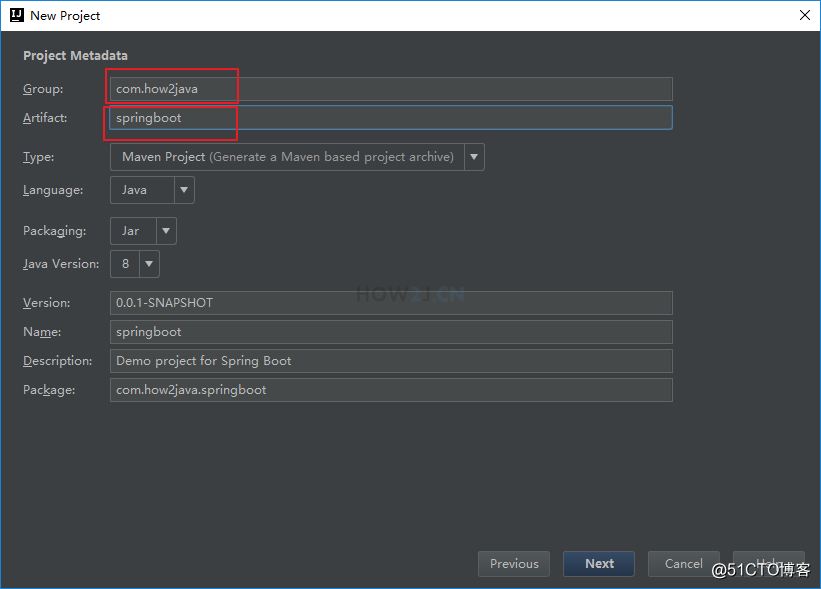Click the Group input field
821x589 pixels.
pyautogui.click(x=391, y=89)
